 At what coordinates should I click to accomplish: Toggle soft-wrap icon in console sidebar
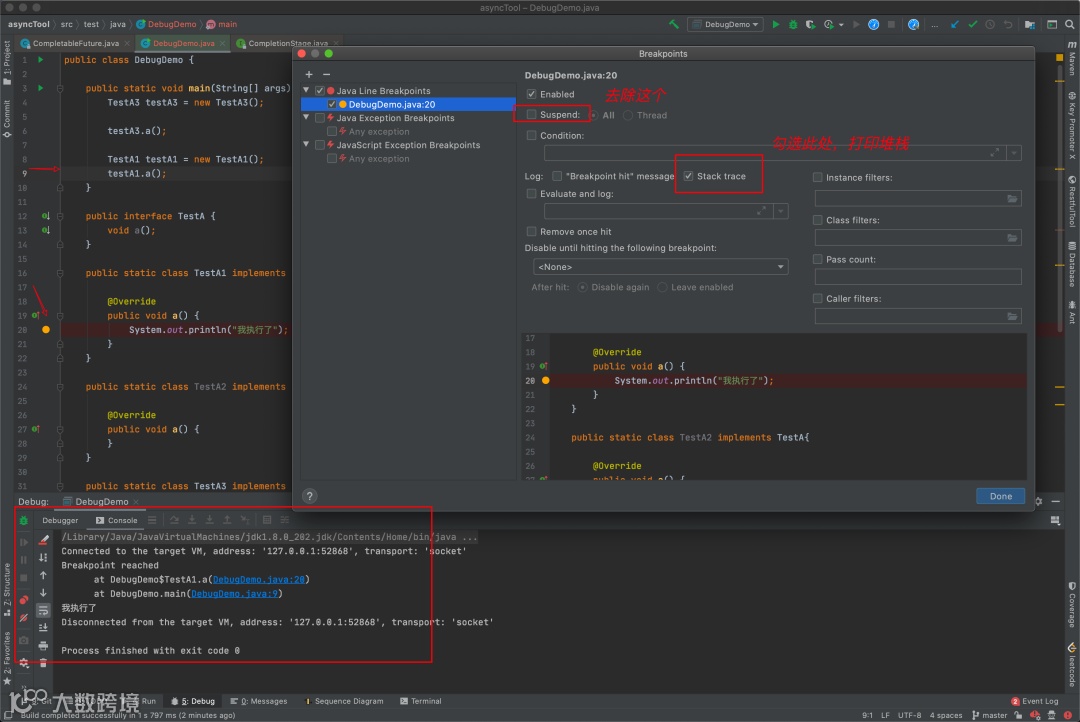pyautogui.click(x=43, y=610)
